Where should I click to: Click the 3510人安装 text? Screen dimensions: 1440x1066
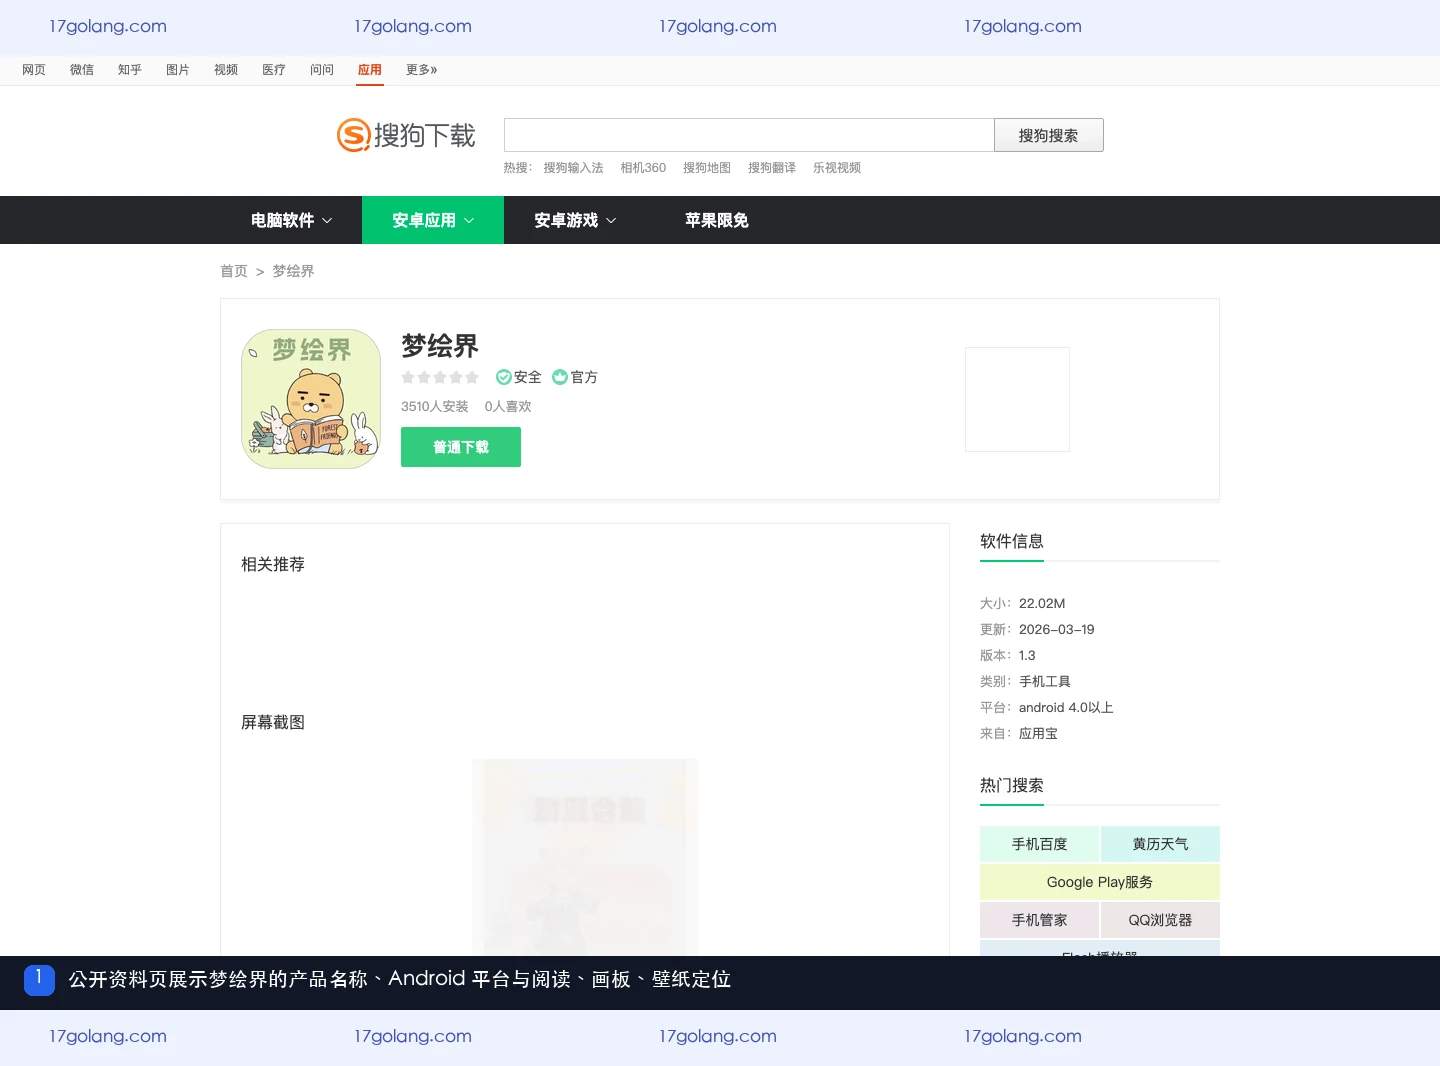coord(435,406)
